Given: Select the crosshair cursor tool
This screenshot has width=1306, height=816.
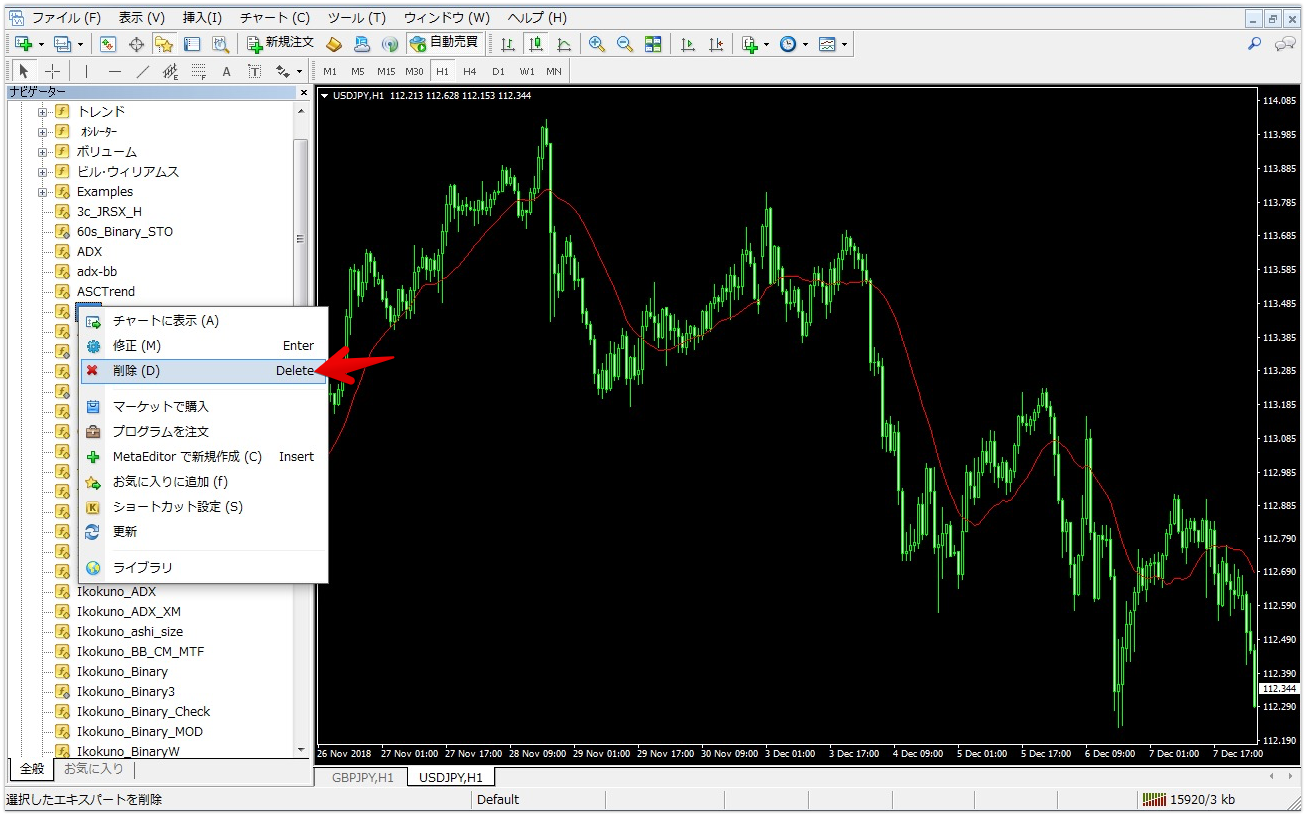Looking at the screenshot, I should pyautogui.click(x=52, y=71).
